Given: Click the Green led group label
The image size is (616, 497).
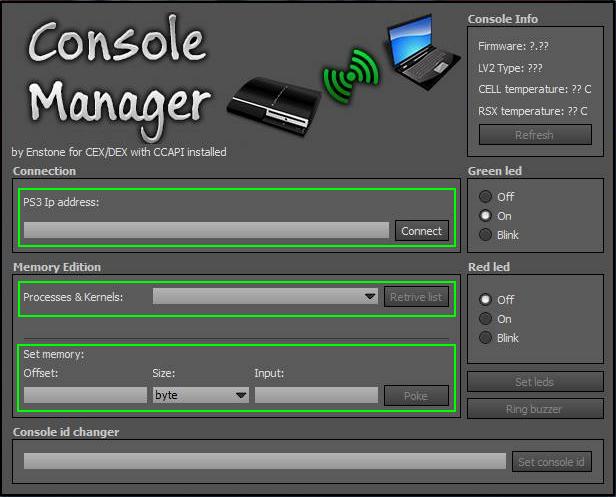Looking at the screenshot, I should pos(495,171).
